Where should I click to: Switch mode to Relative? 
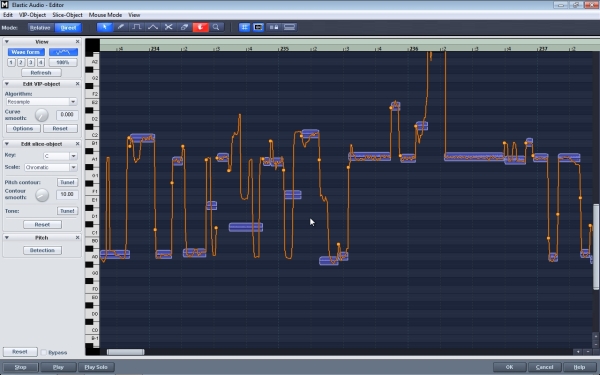pyautogui.click(x=40, y=28)
